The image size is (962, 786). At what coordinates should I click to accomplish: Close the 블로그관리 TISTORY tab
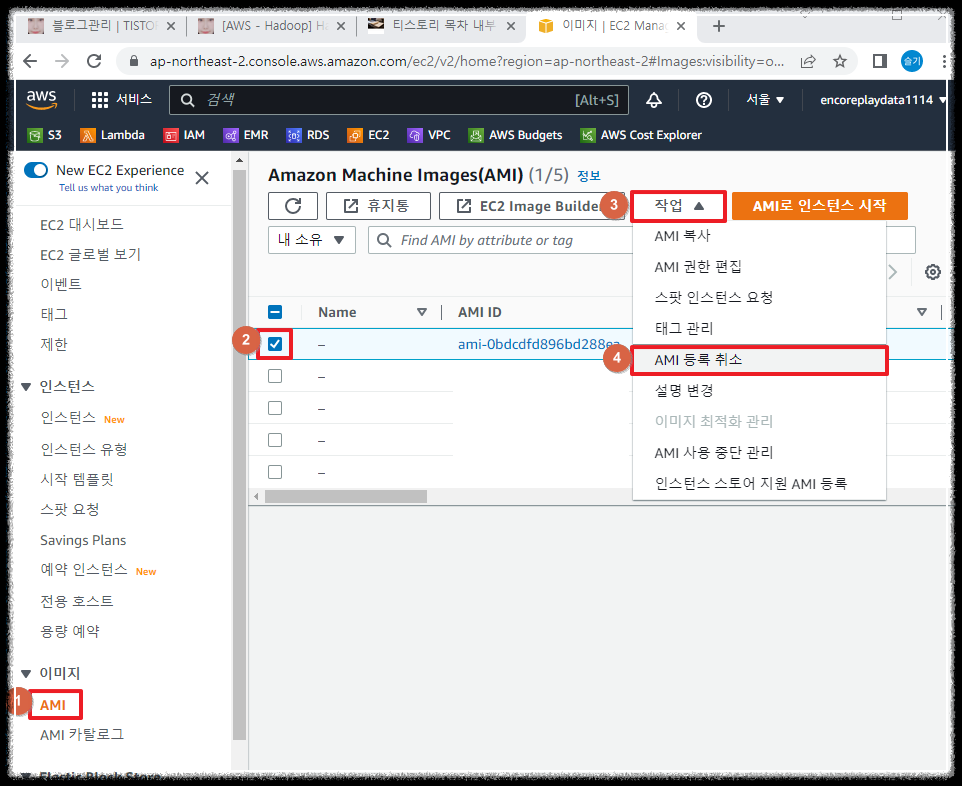(x=171, y=26)
